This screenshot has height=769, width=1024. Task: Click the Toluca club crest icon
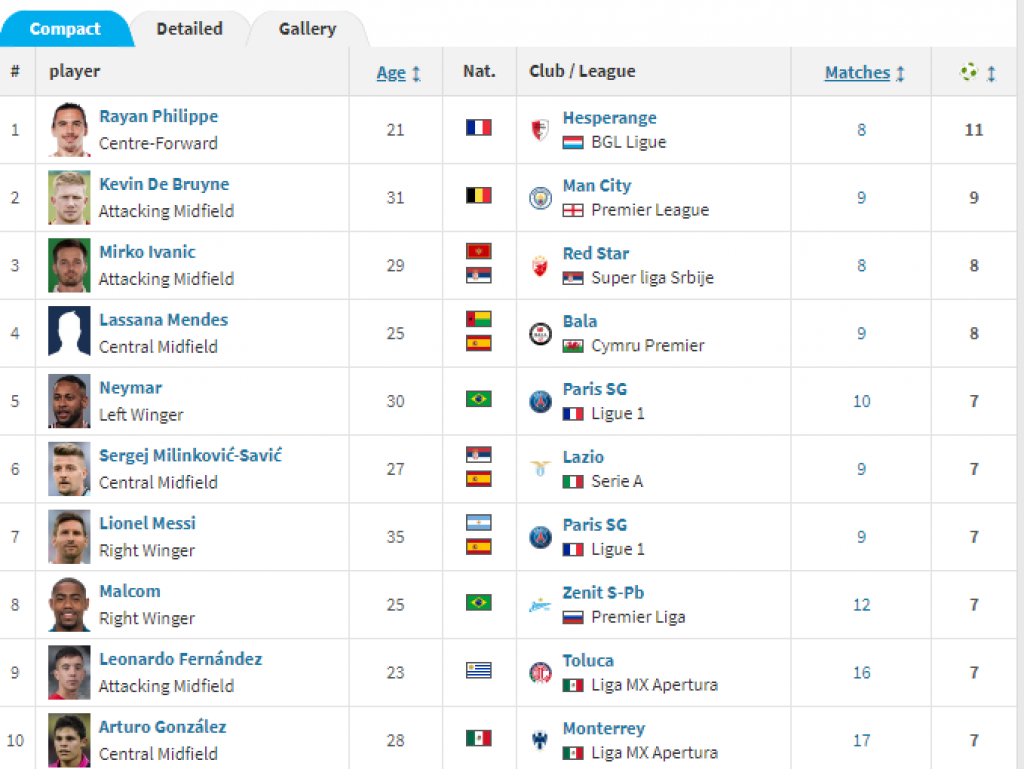(x=540, y=673)
